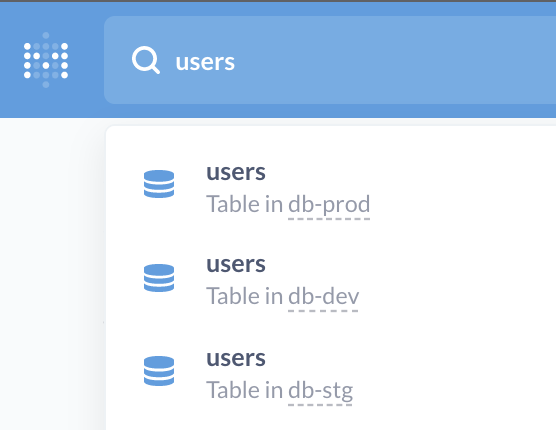Click the table icon for db-dev users

(x=159, y=278)
